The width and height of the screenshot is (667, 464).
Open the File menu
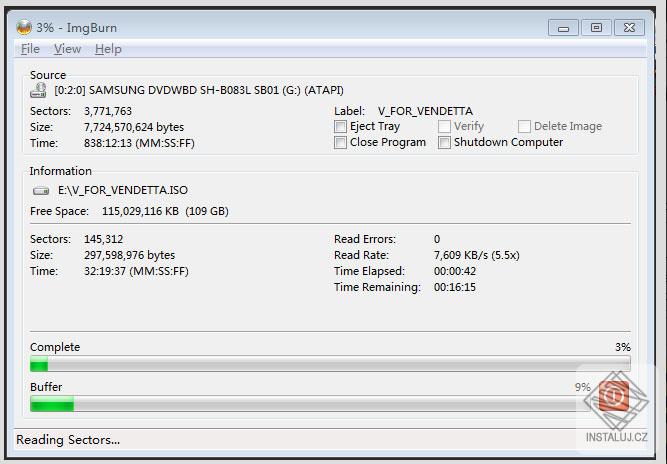click(30, 49)
